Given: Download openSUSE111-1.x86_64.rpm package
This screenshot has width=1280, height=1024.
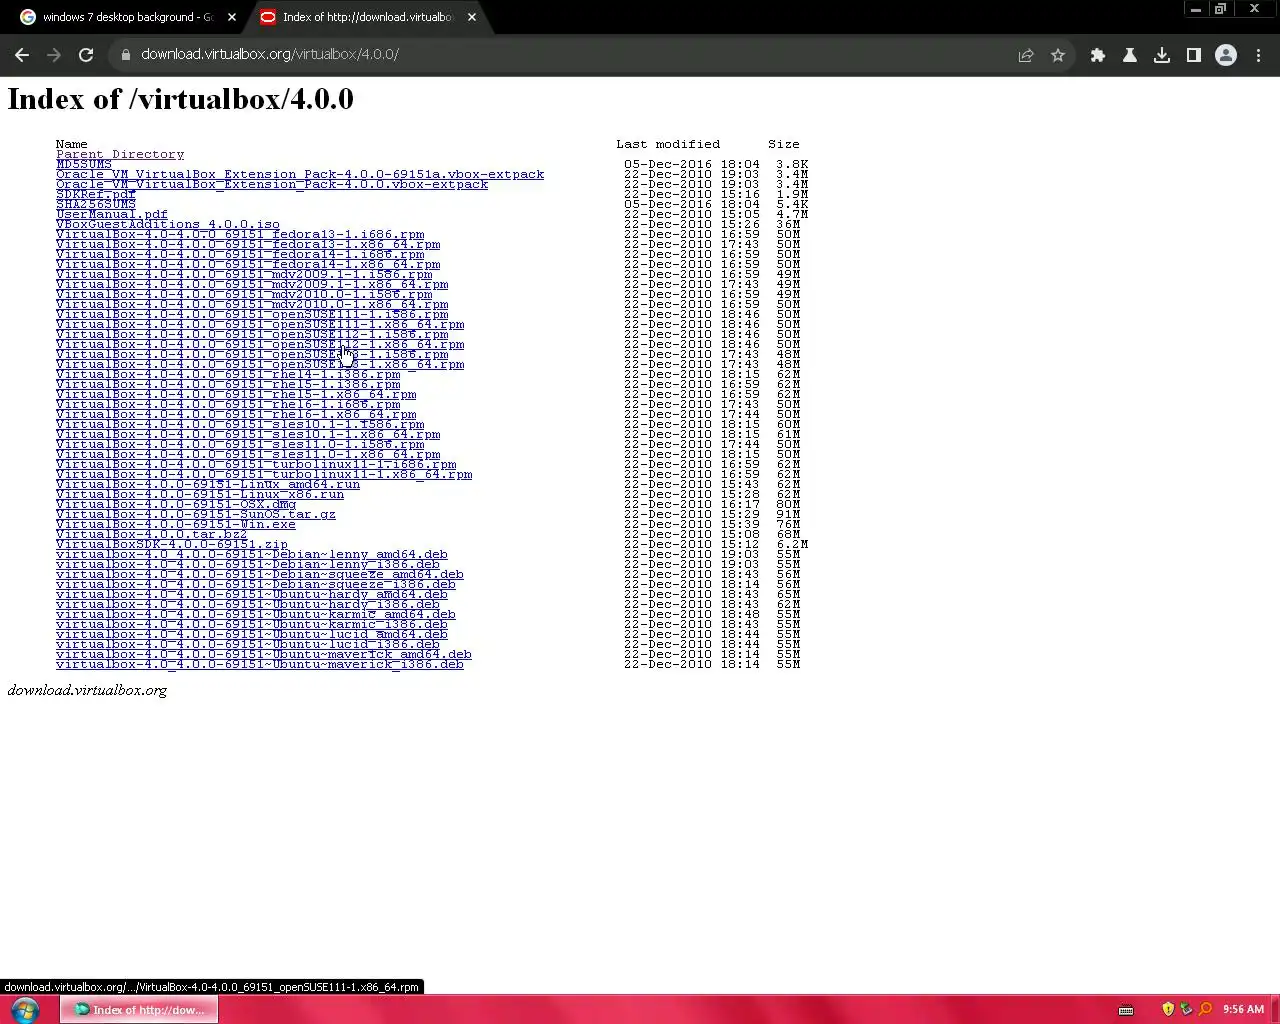Looking at the screenshot, I should click(260, 324).
